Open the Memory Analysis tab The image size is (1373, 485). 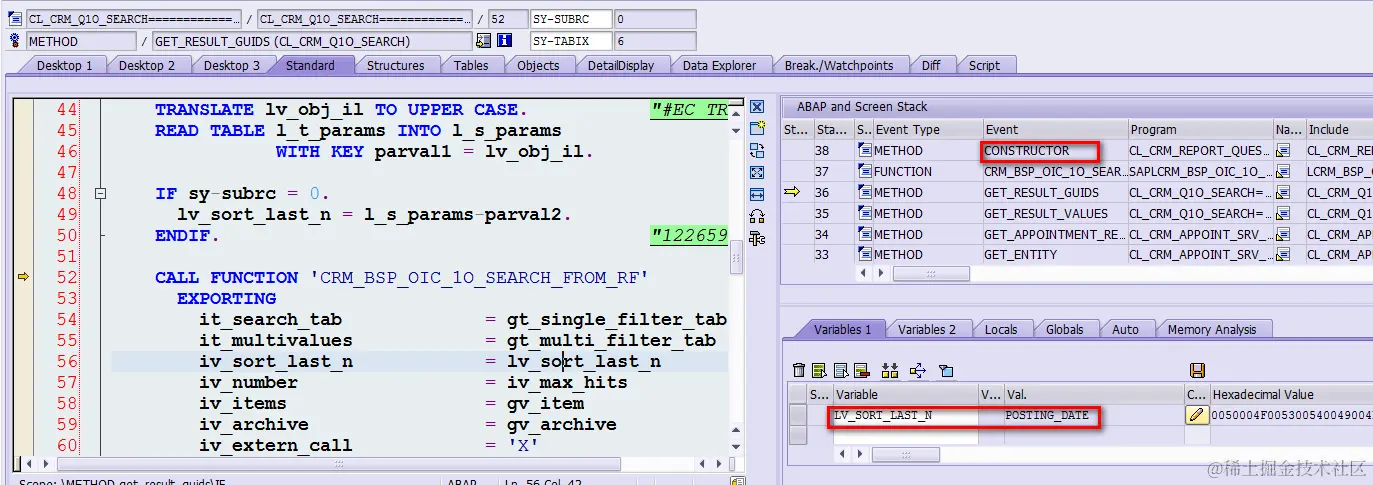[x=1212, y=329]
